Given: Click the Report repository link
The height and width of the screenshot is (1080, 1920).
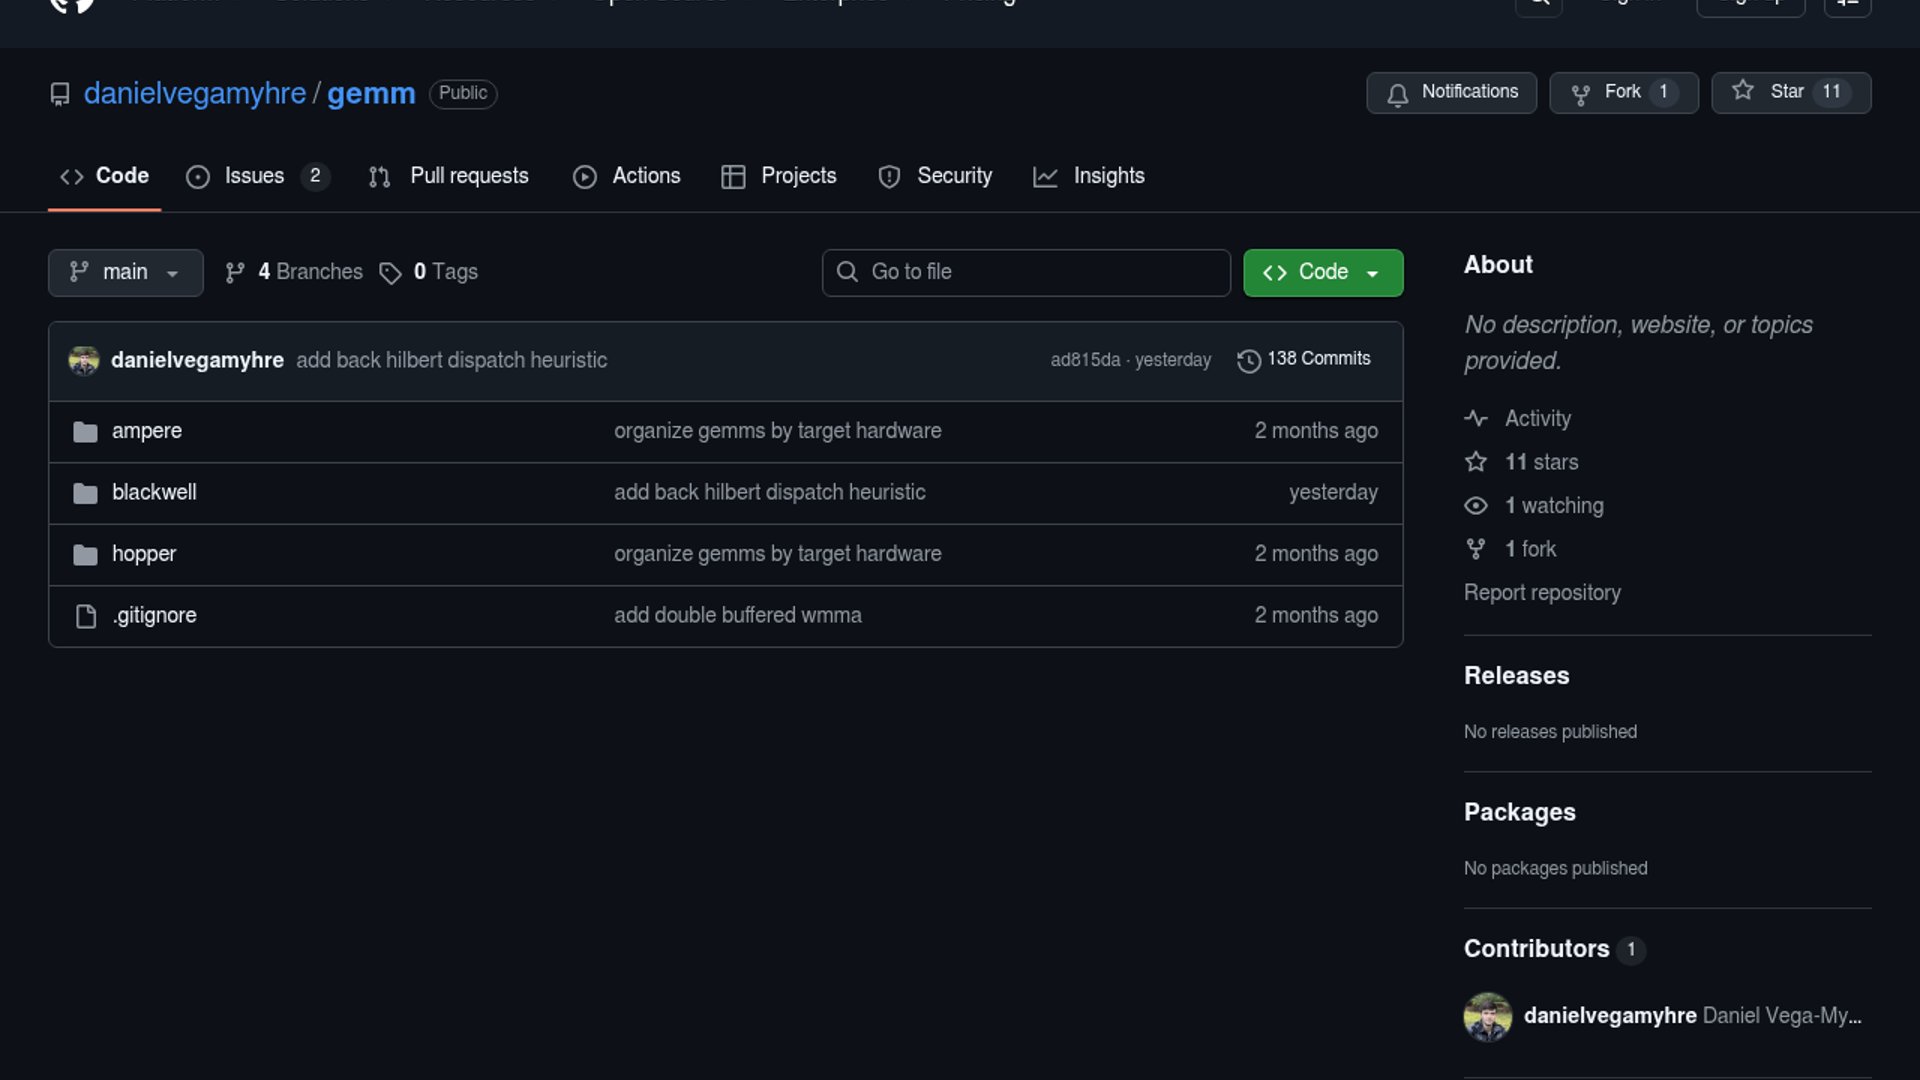Looking at the screenshot, I should pos(1541,593).
